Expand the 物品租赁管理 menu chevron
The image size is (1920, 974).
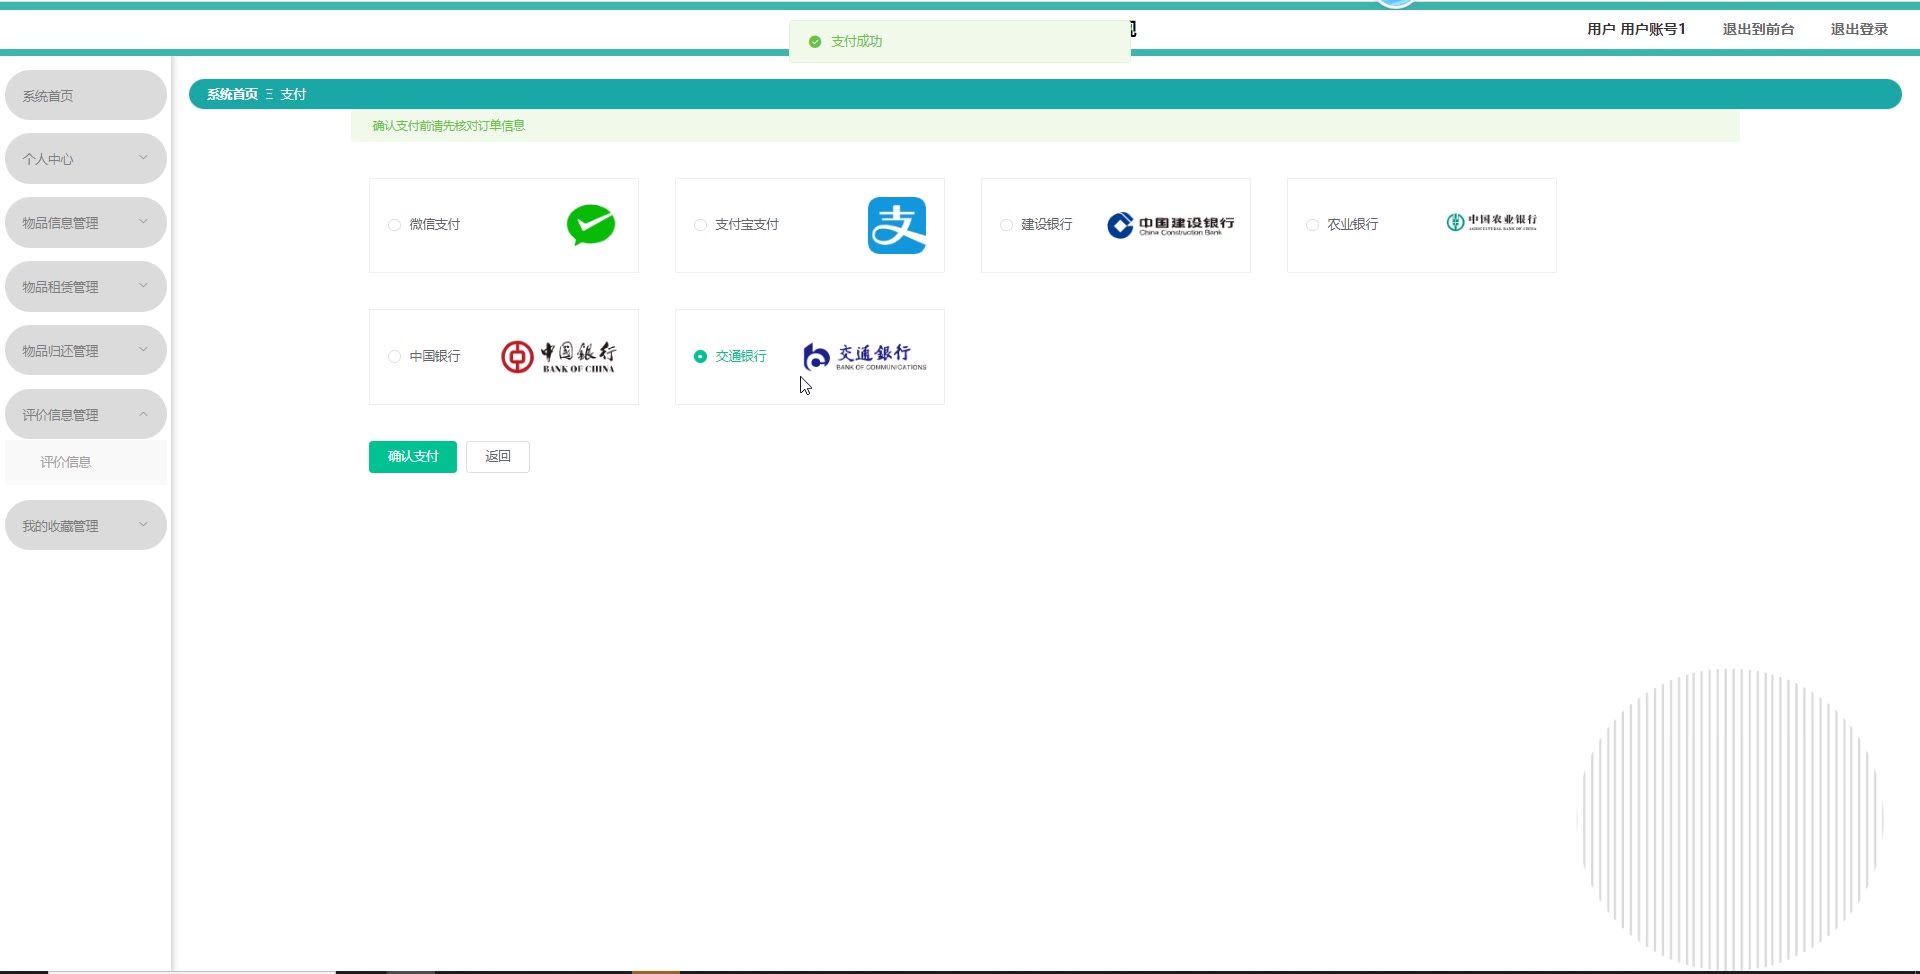[143, 286]
